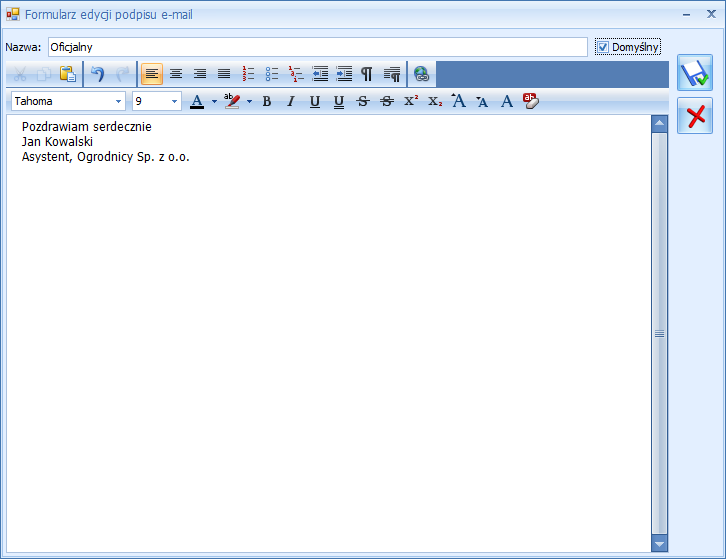Open the font dialog letter A icon
The height and width of the screenshot is (559, 726).
point(507,101)
